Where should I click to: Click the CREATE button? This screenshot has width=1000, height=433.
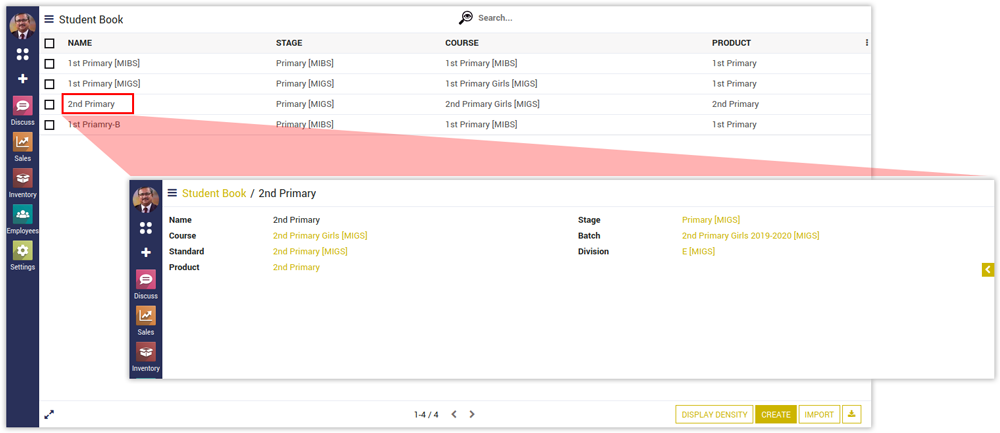775,414
